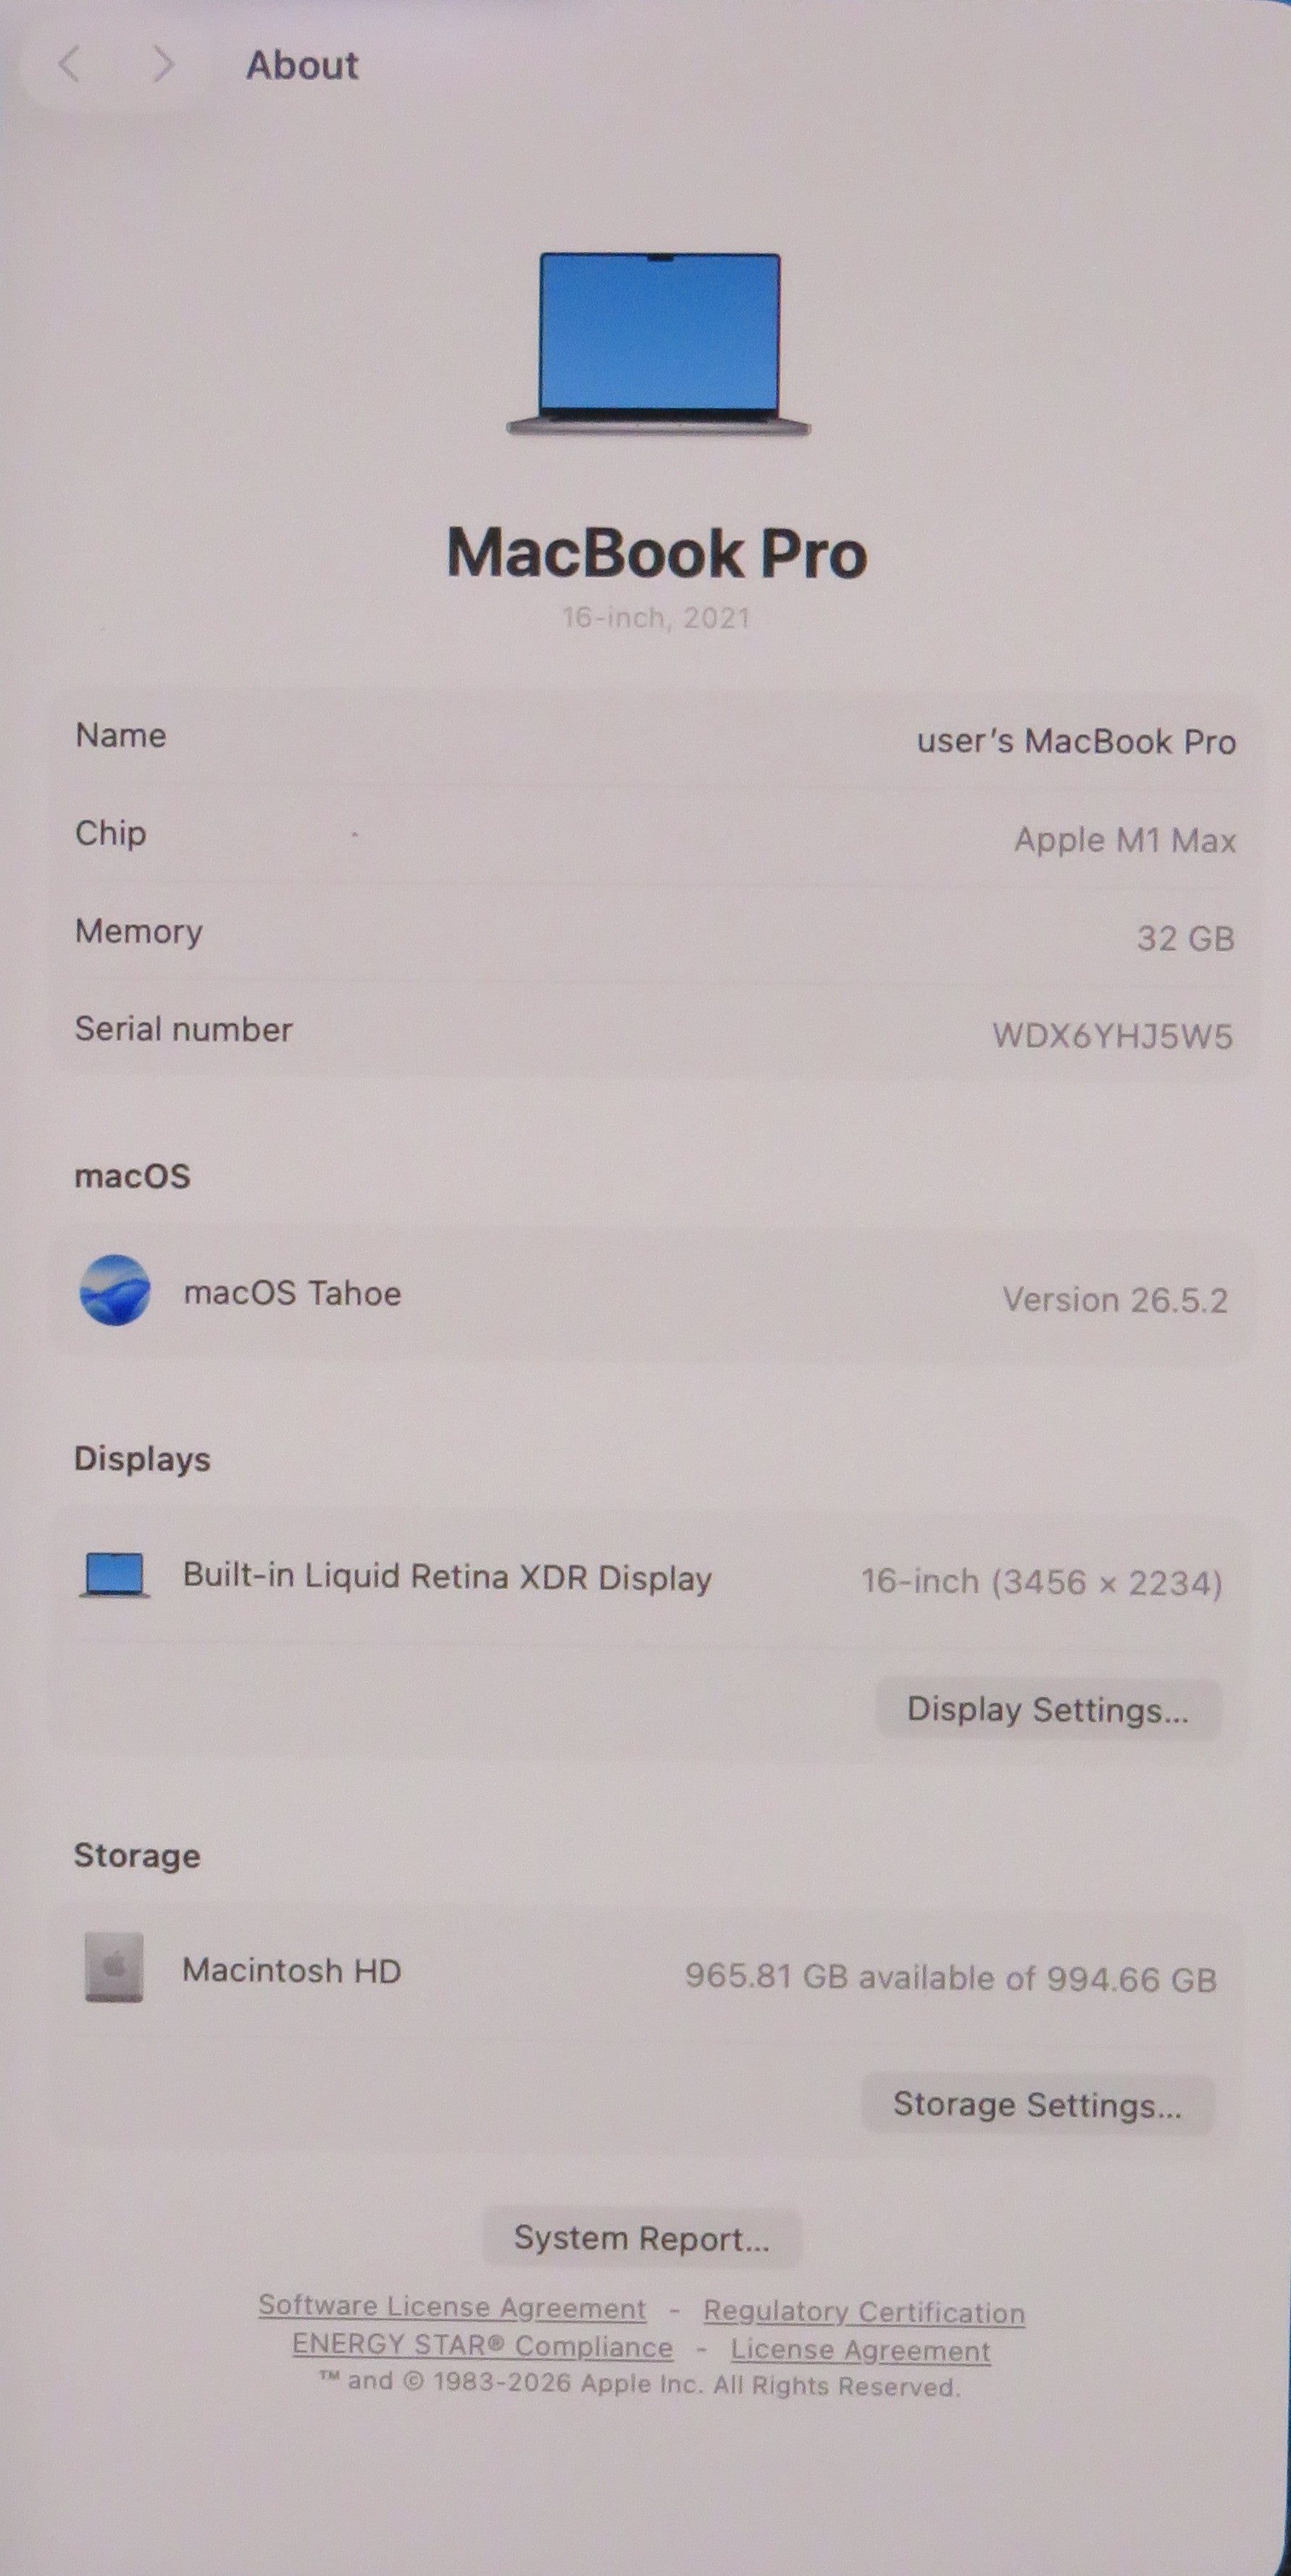Click the MacBook Pro laptop illustration
The image size is (1291, 2576).
click(x=659, y=345)
